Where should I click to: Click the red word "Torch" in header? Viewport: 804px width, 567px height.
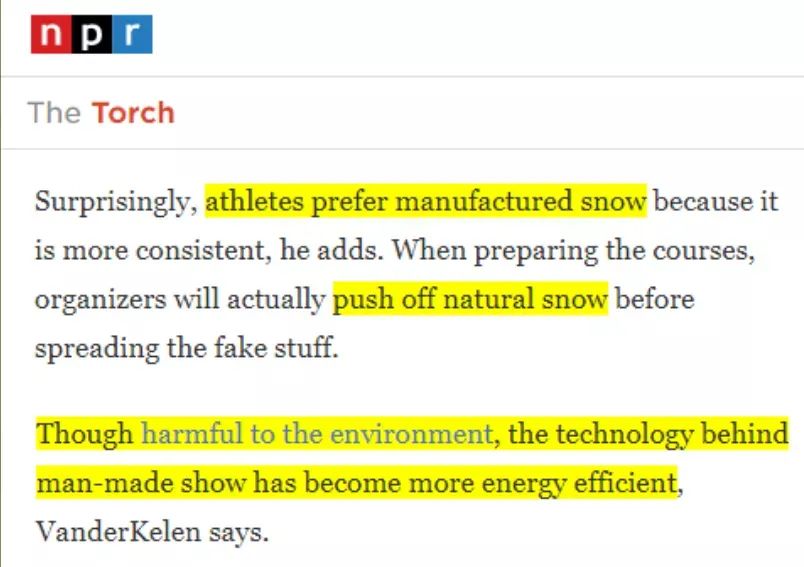[x=133, y=112]
